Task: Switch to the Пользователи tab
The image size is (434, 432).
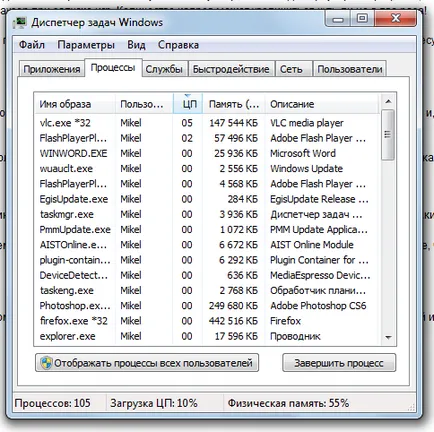Action: 350,69
